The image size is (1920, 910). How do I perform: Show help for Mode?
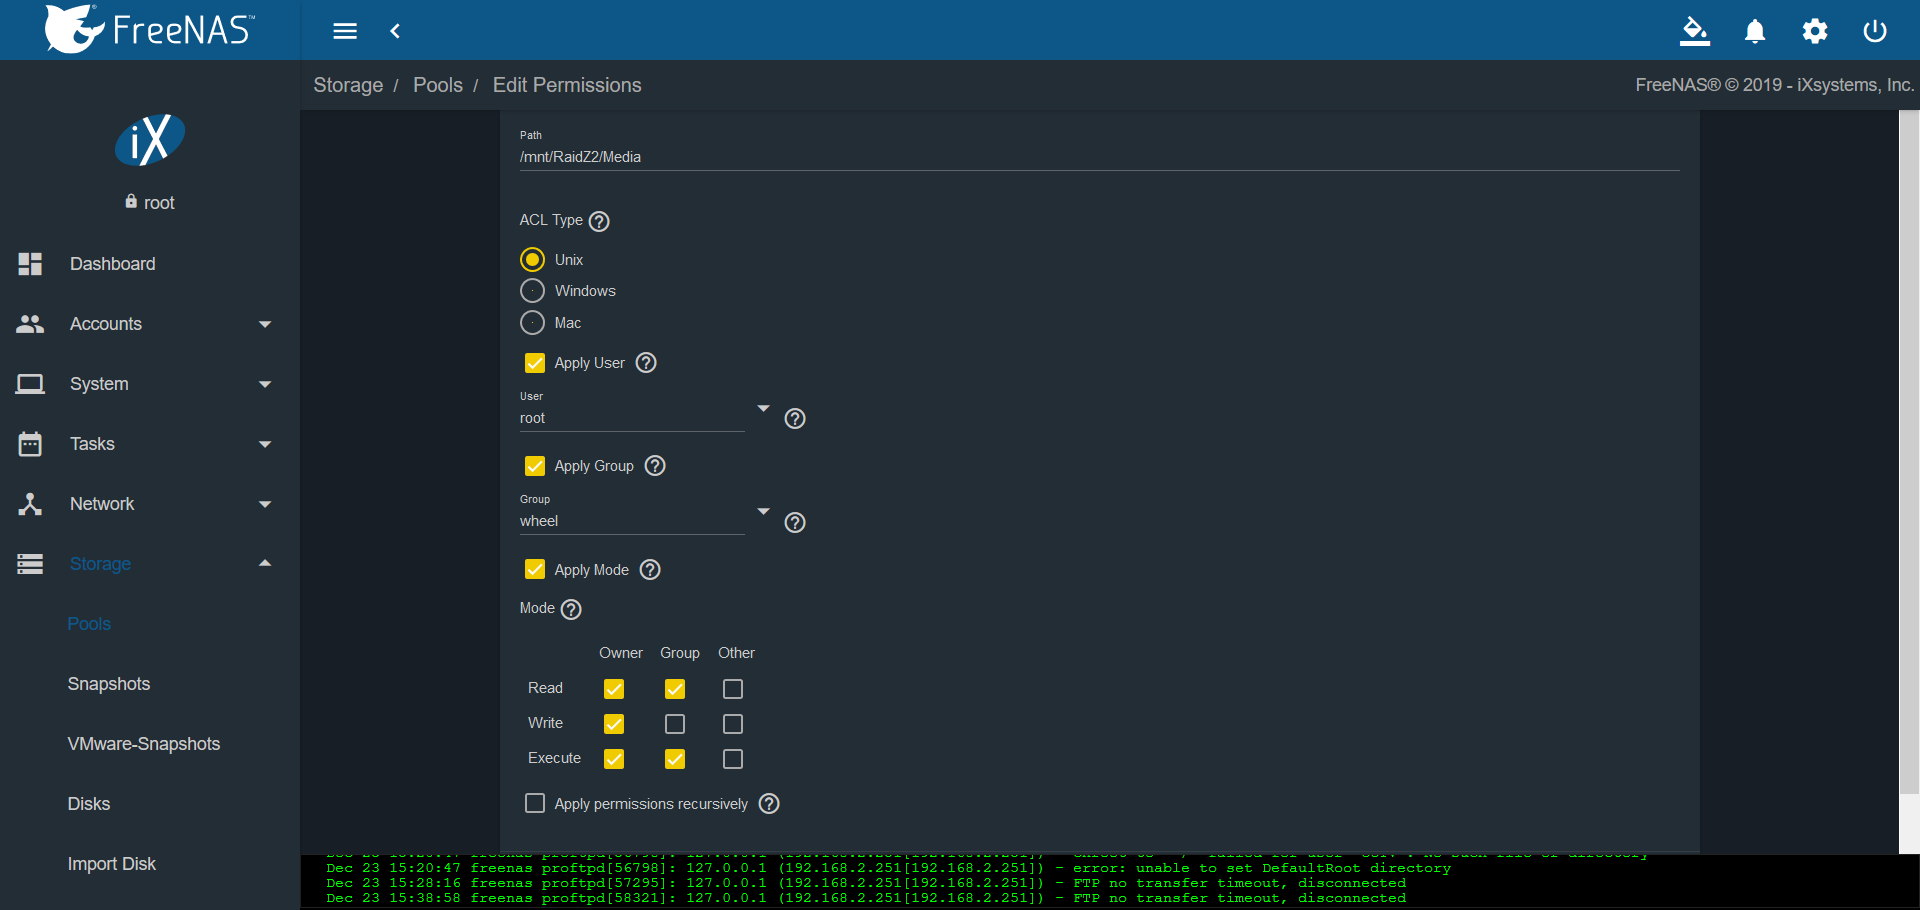point(571,609)
